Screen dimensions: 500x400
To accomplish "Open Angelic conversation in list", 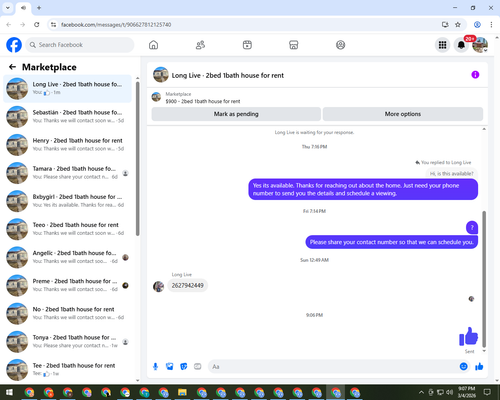I will (x=67, y=257).
